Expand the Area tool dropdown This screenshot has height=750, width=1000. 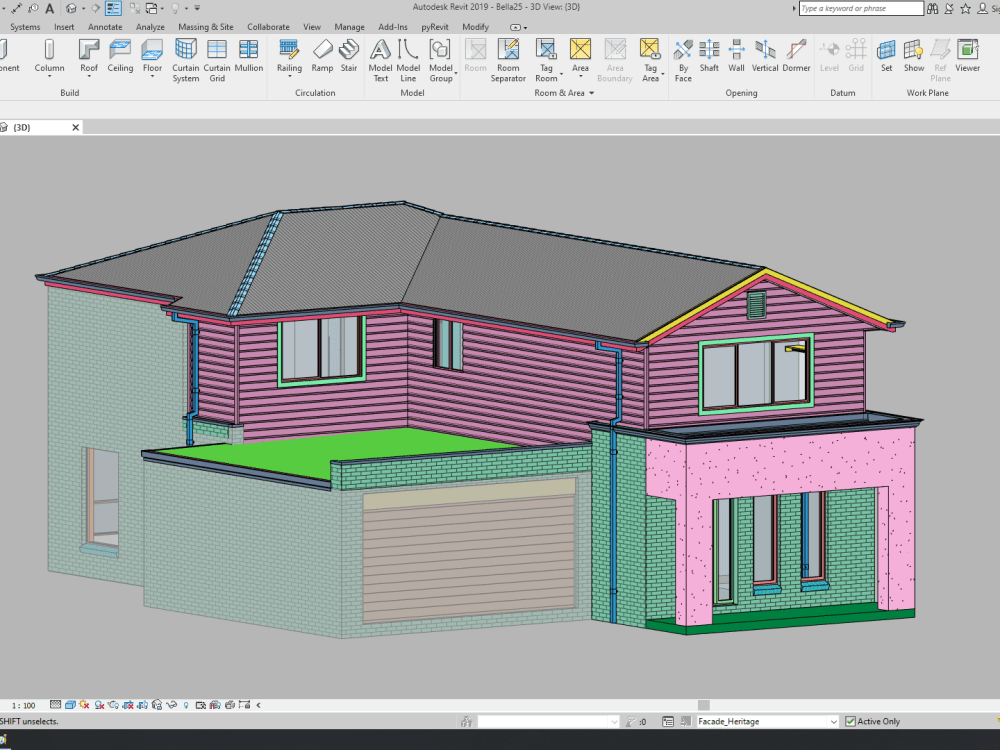tap(580, 74)
